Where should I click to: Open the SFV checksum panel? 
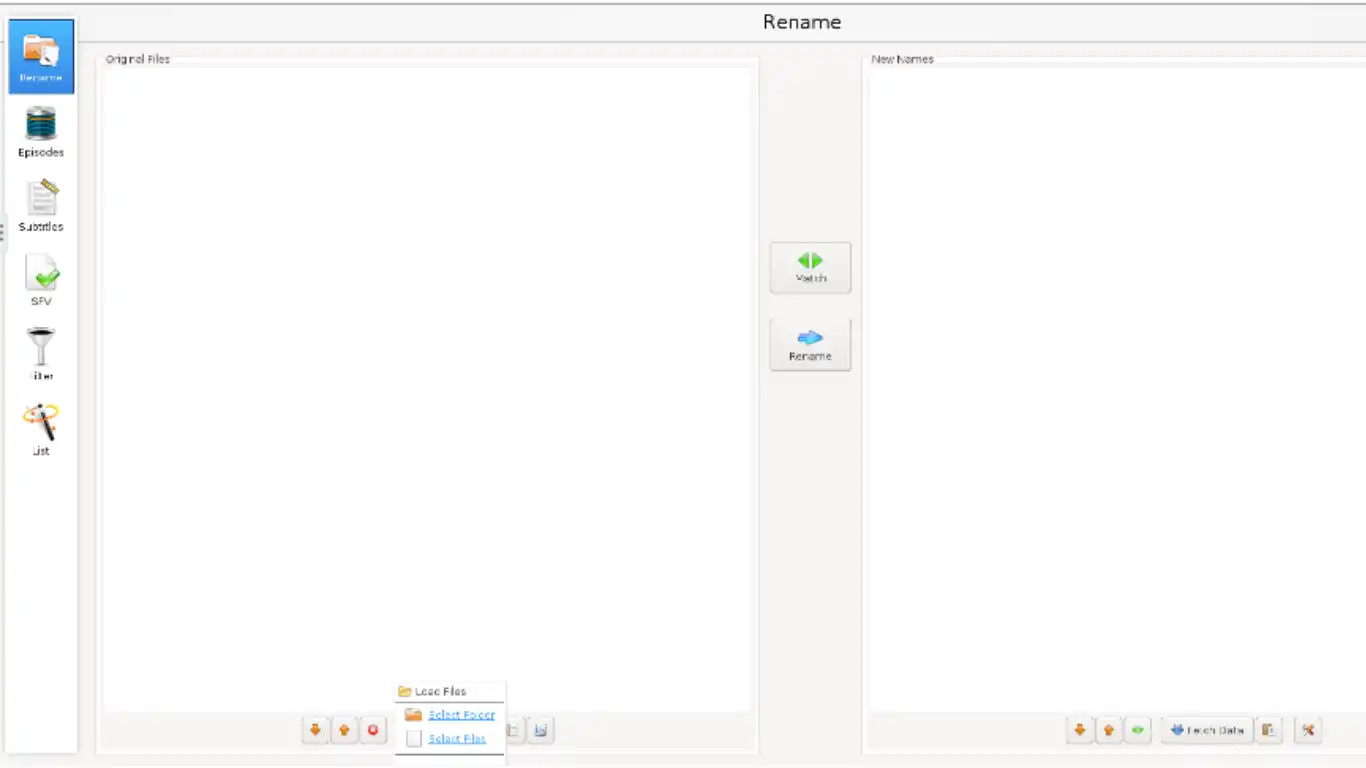[41, 280]
